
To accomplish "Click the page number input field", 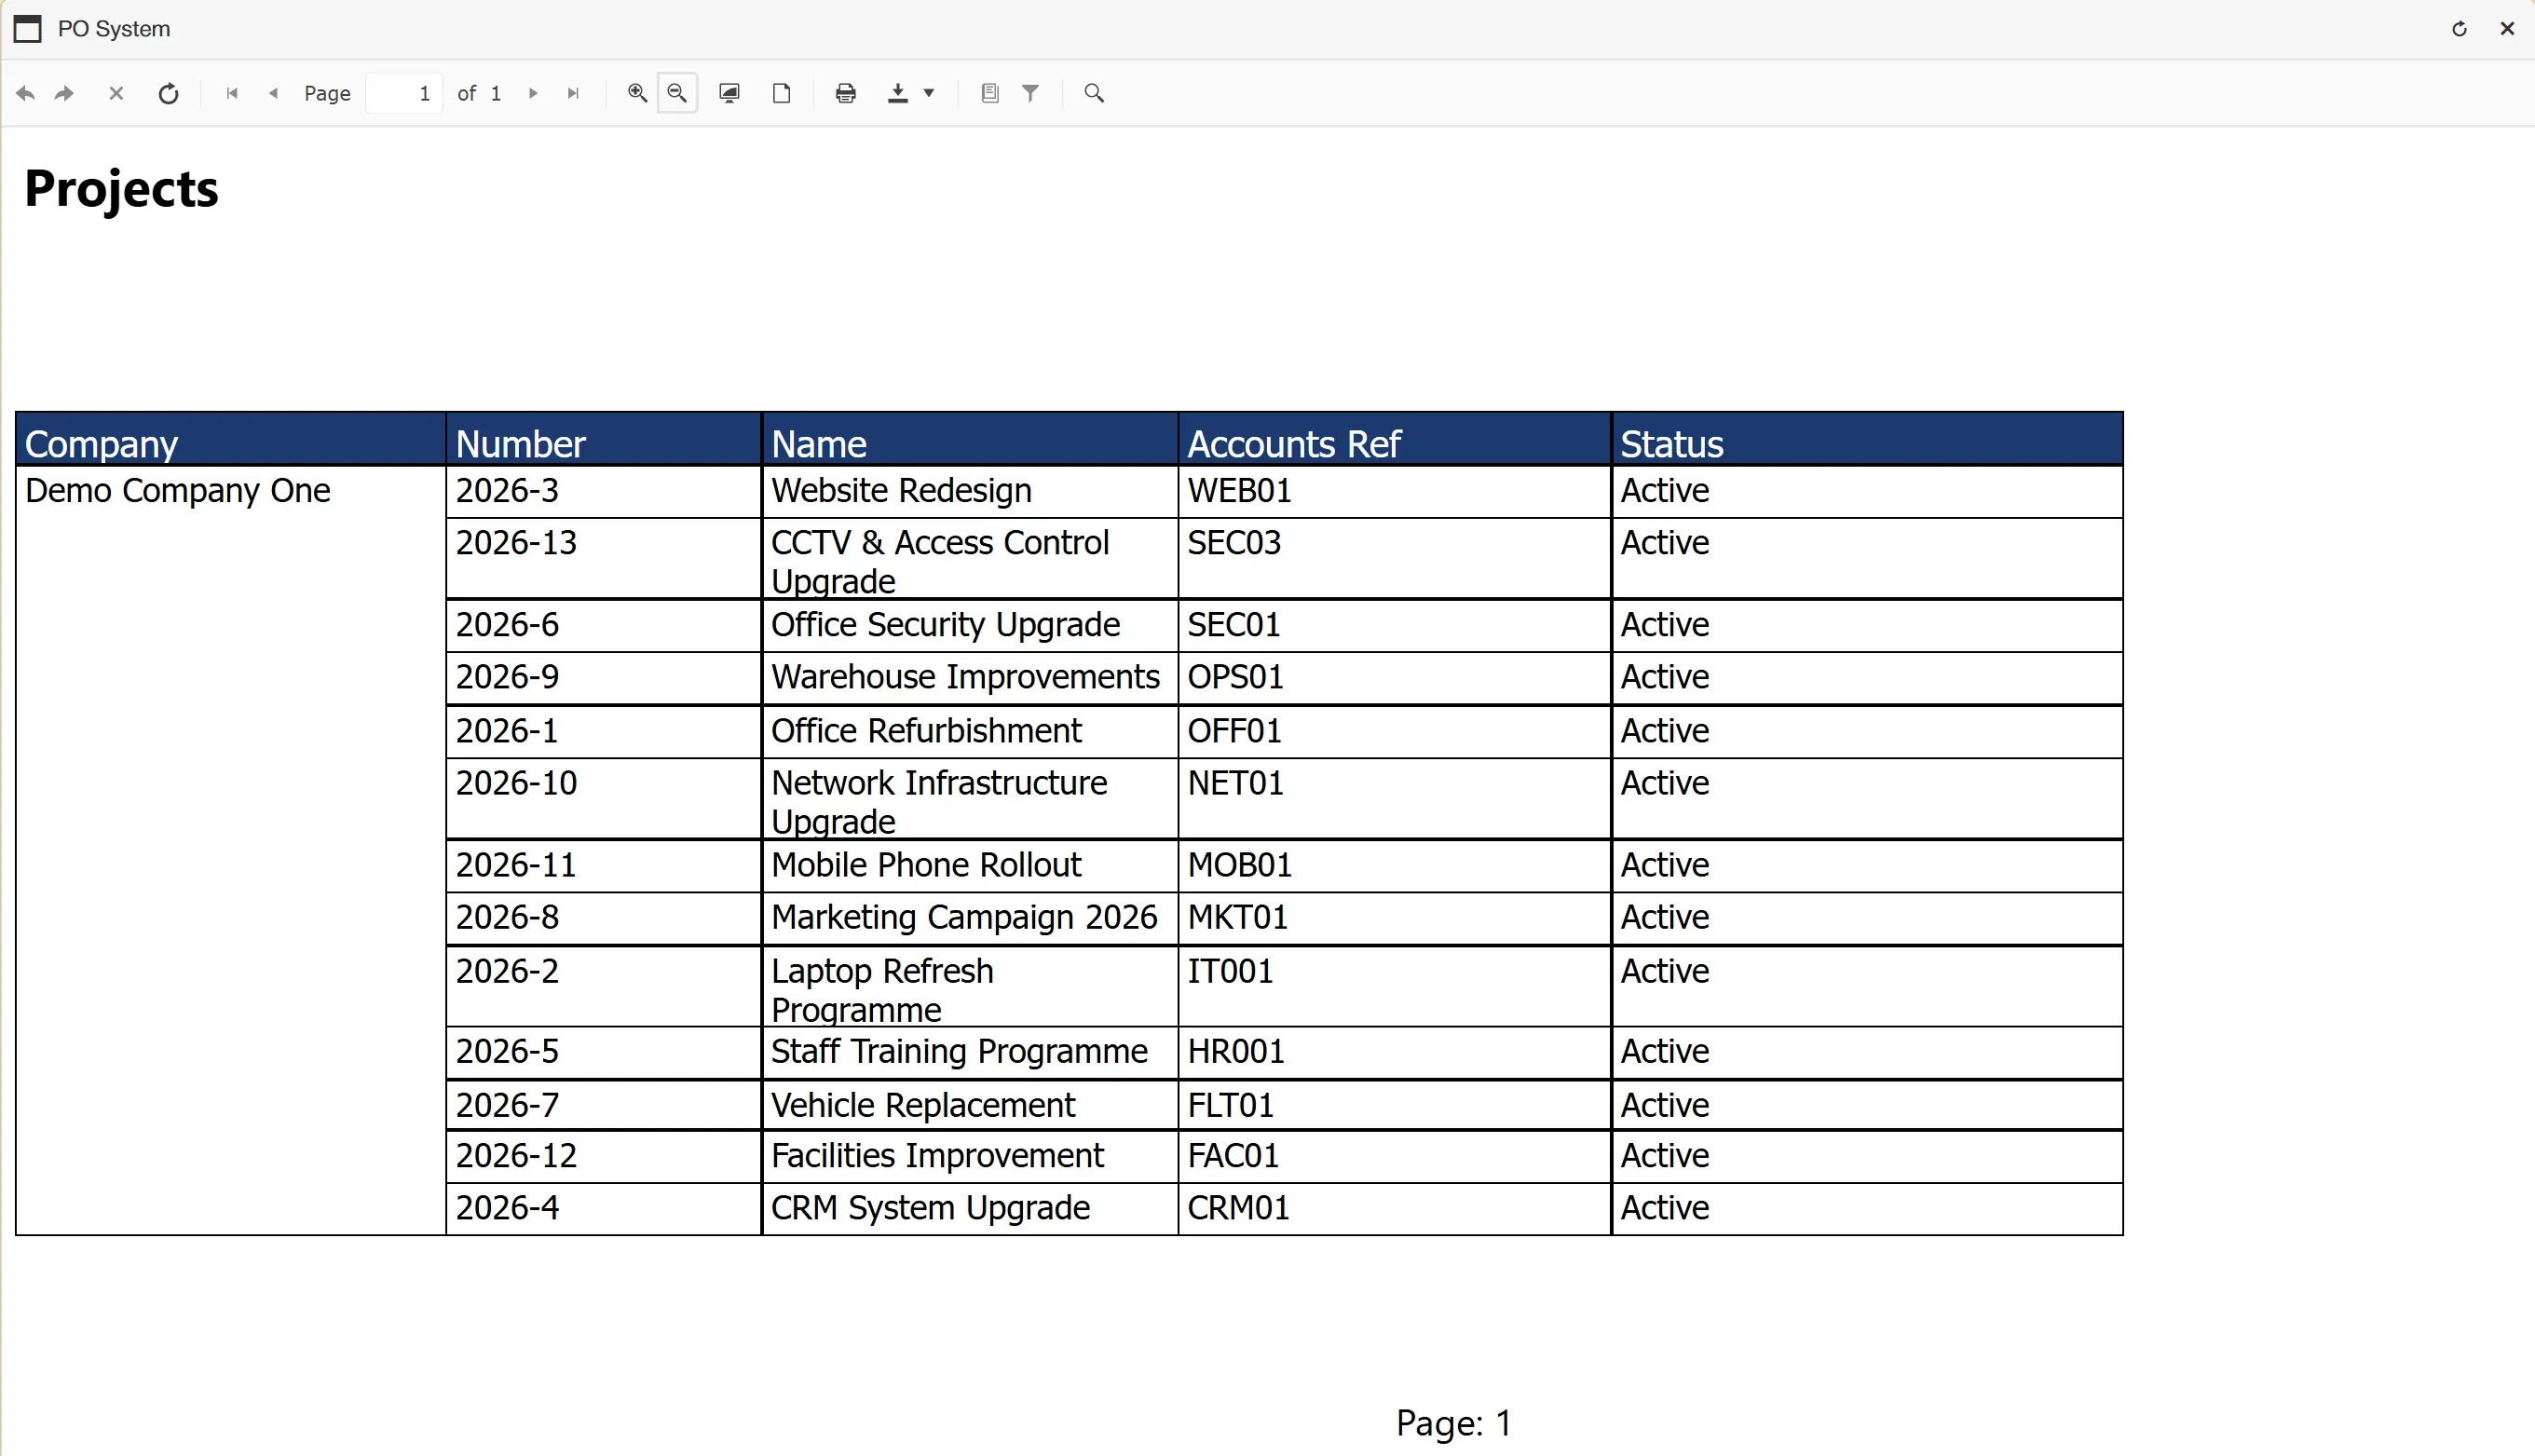I will pos(404,93).
